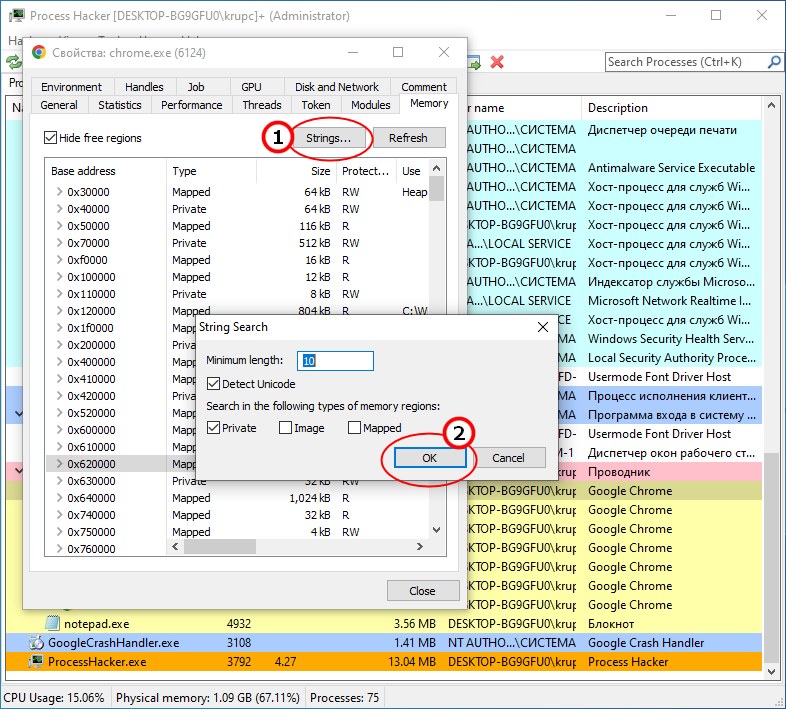The width and height of the screenshot is (786, 709).
Task: Expand the 0x70000 memory region
Action: (59, 243)
